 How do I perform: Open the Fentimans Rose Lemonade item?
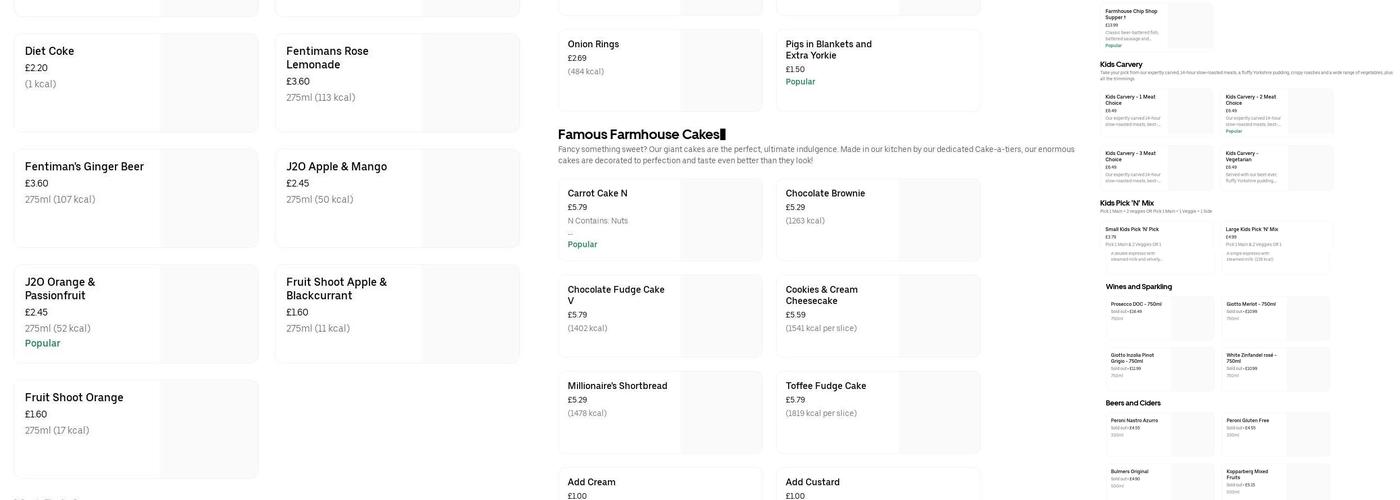[x=397, y=82]
